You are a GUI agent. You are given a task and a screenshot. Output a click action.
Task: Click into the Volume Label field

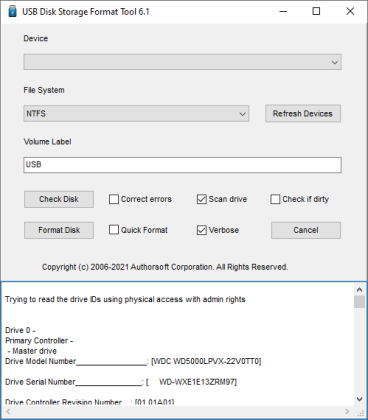(182, 165)
